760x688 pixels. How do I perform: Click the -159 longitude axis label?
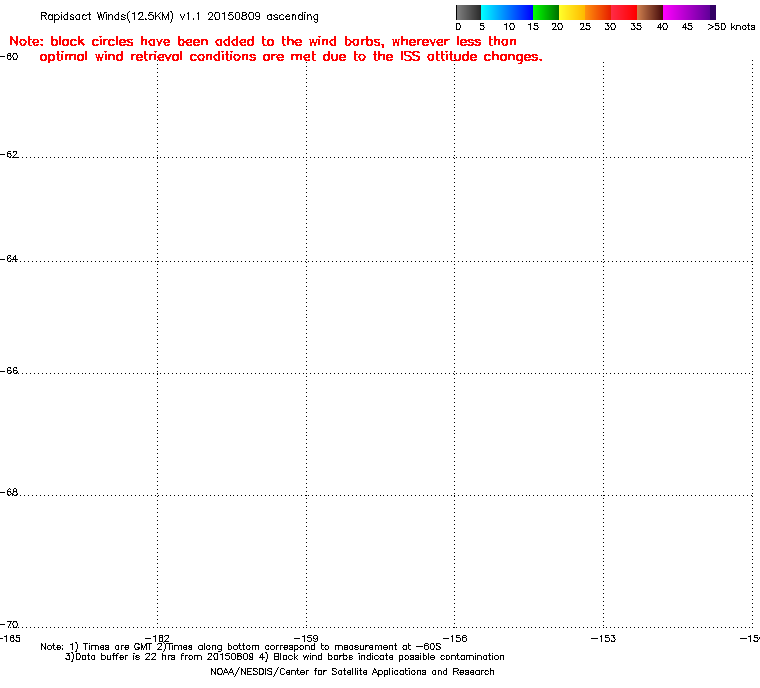coord(306,639)
